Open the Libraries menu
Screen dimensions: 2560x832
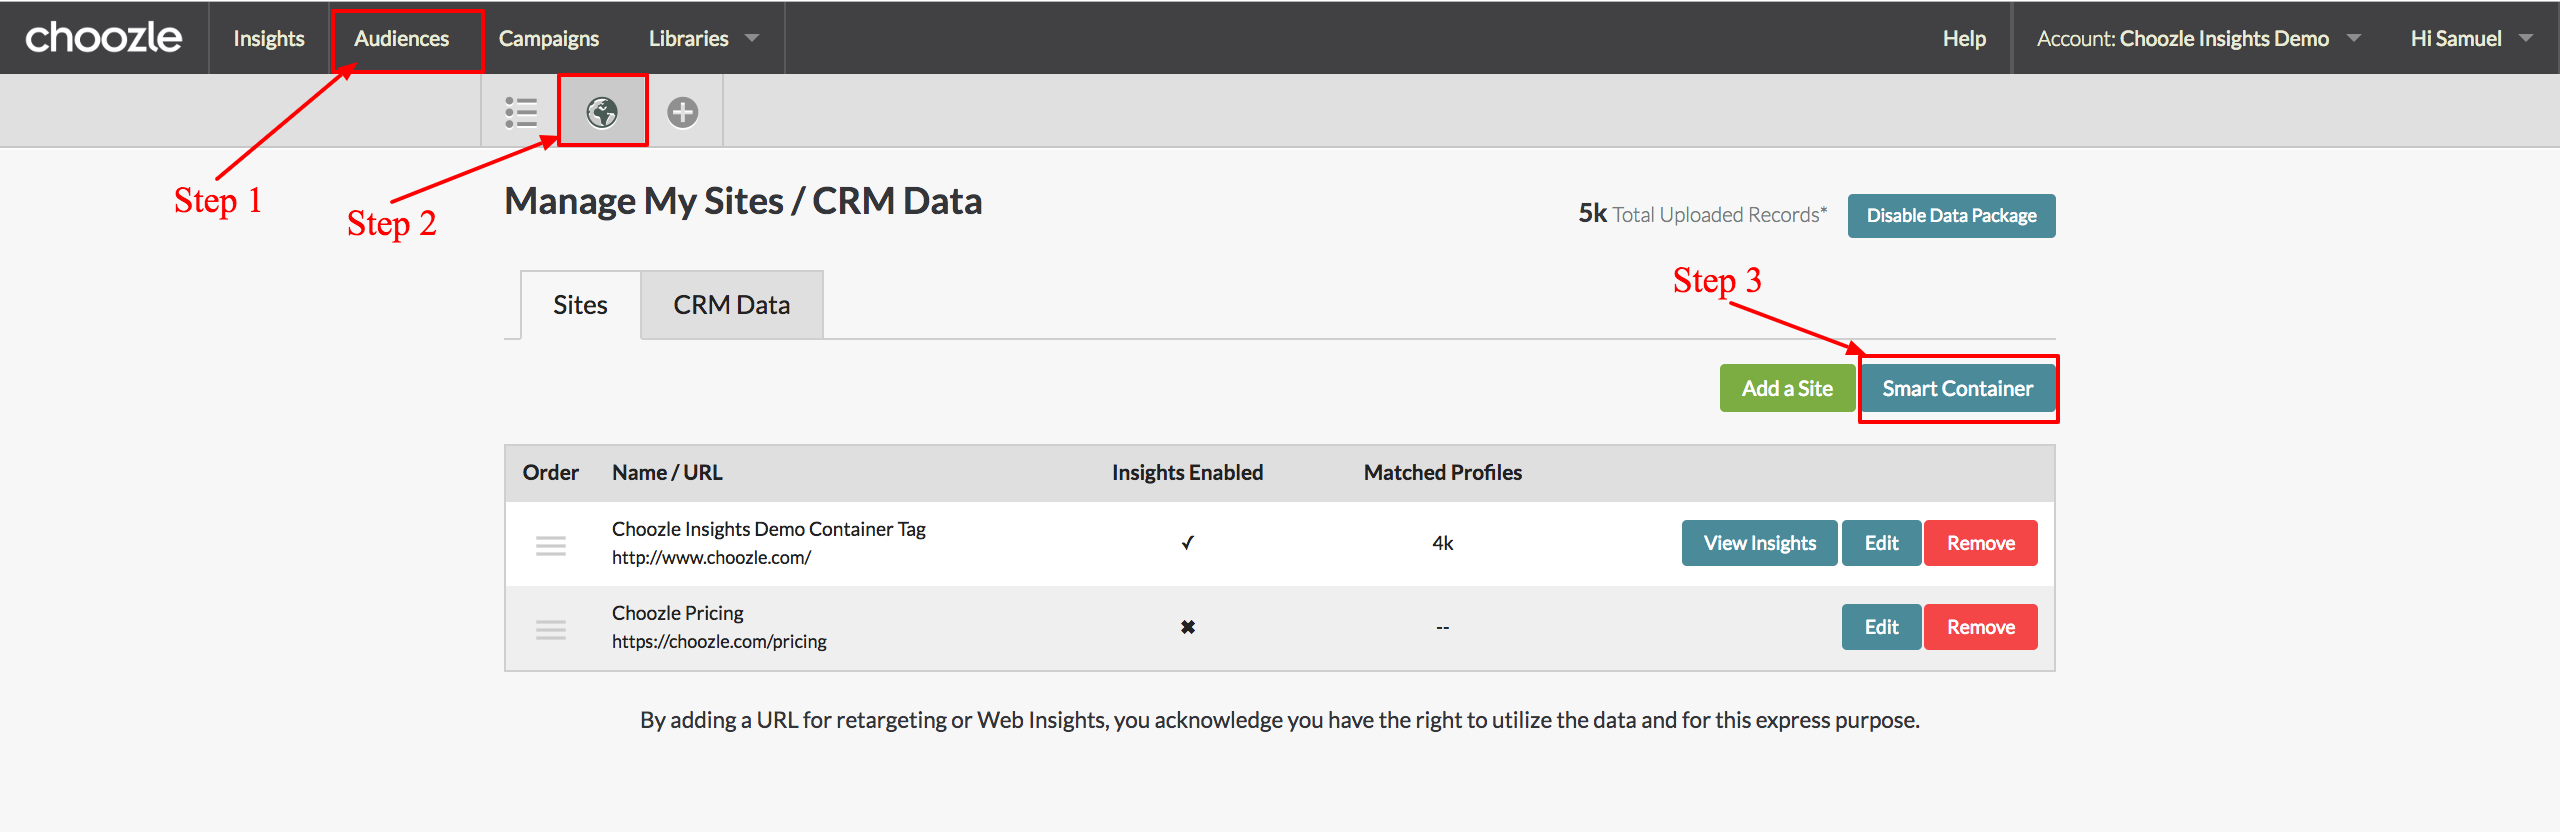click(689, 38)
